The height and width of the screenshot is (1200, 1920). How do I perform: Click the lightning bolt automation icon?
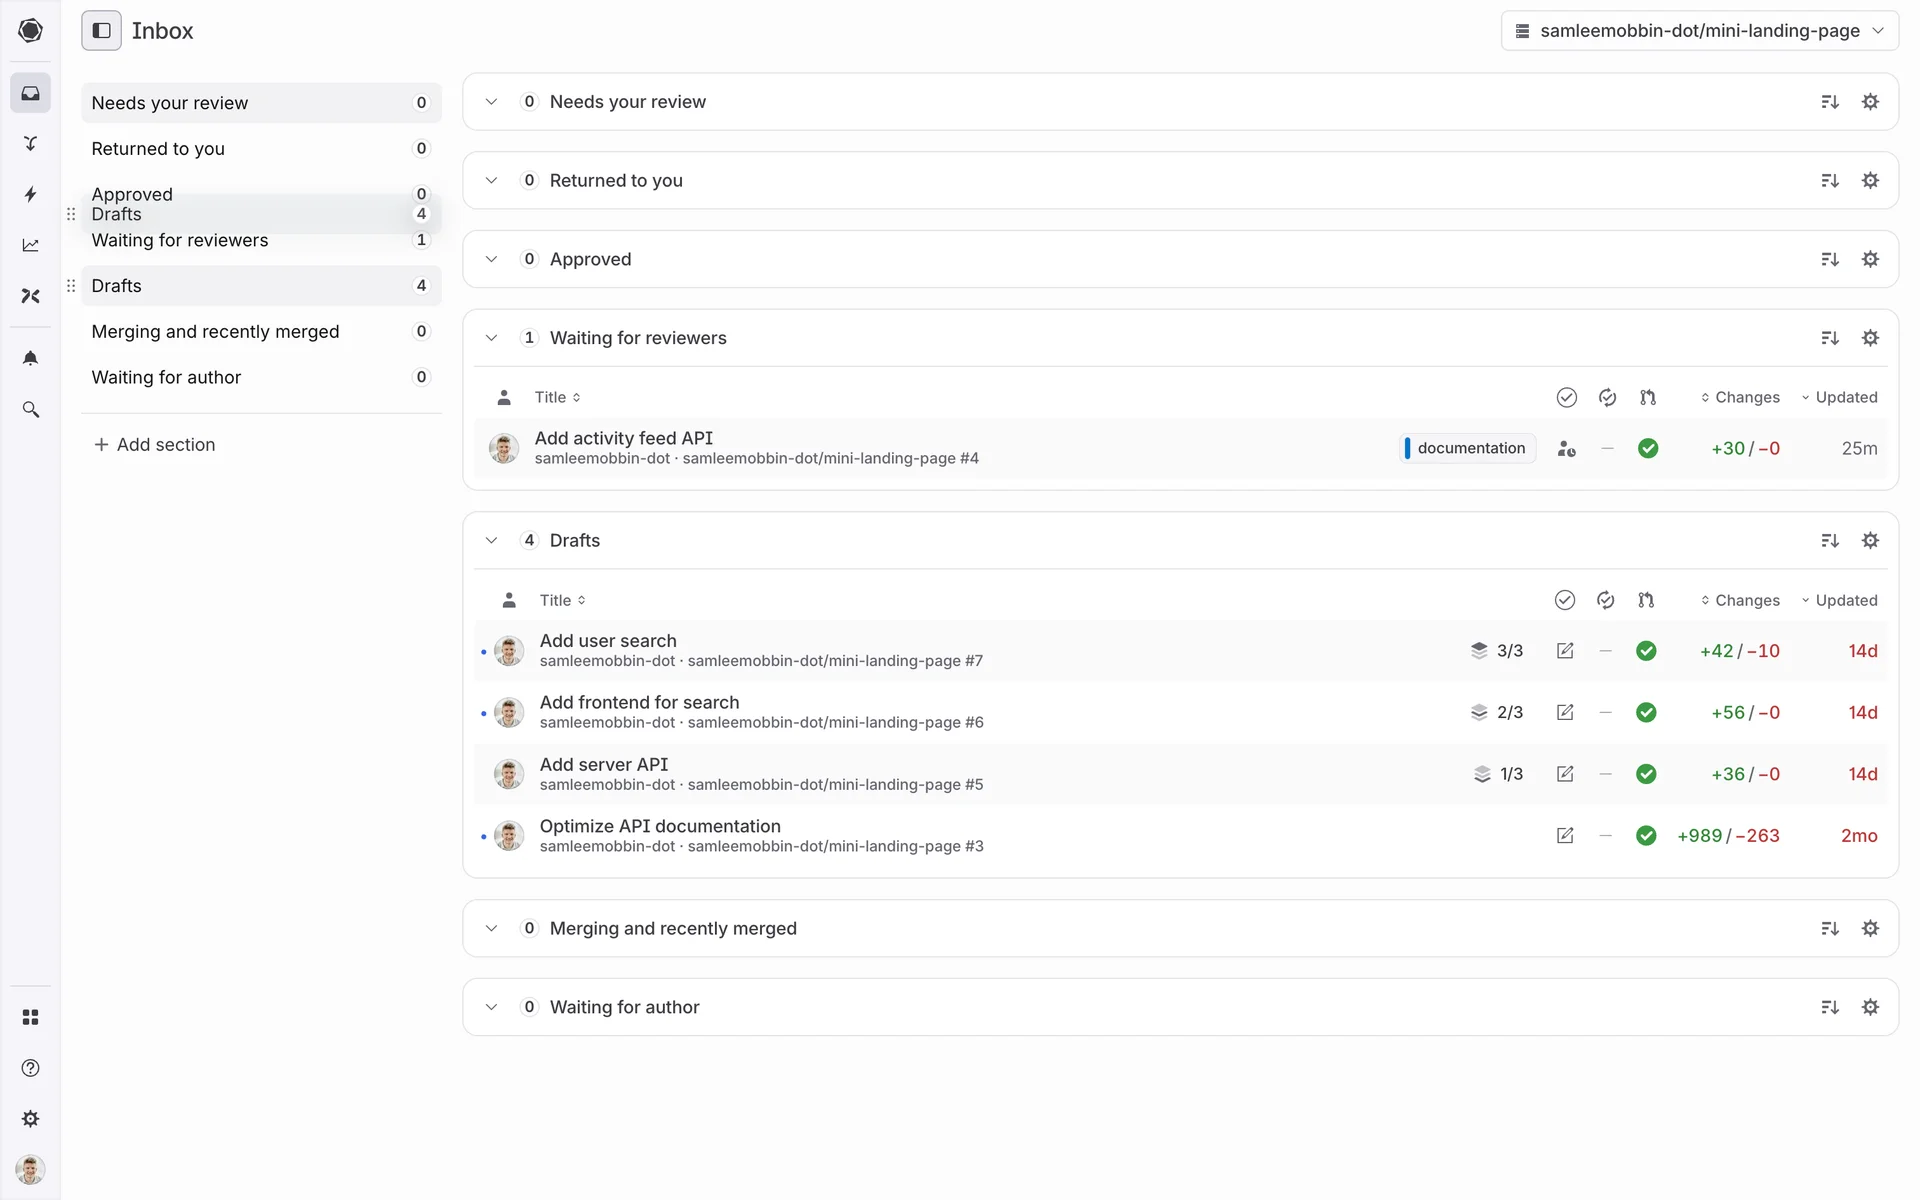(x=31, y=194)
